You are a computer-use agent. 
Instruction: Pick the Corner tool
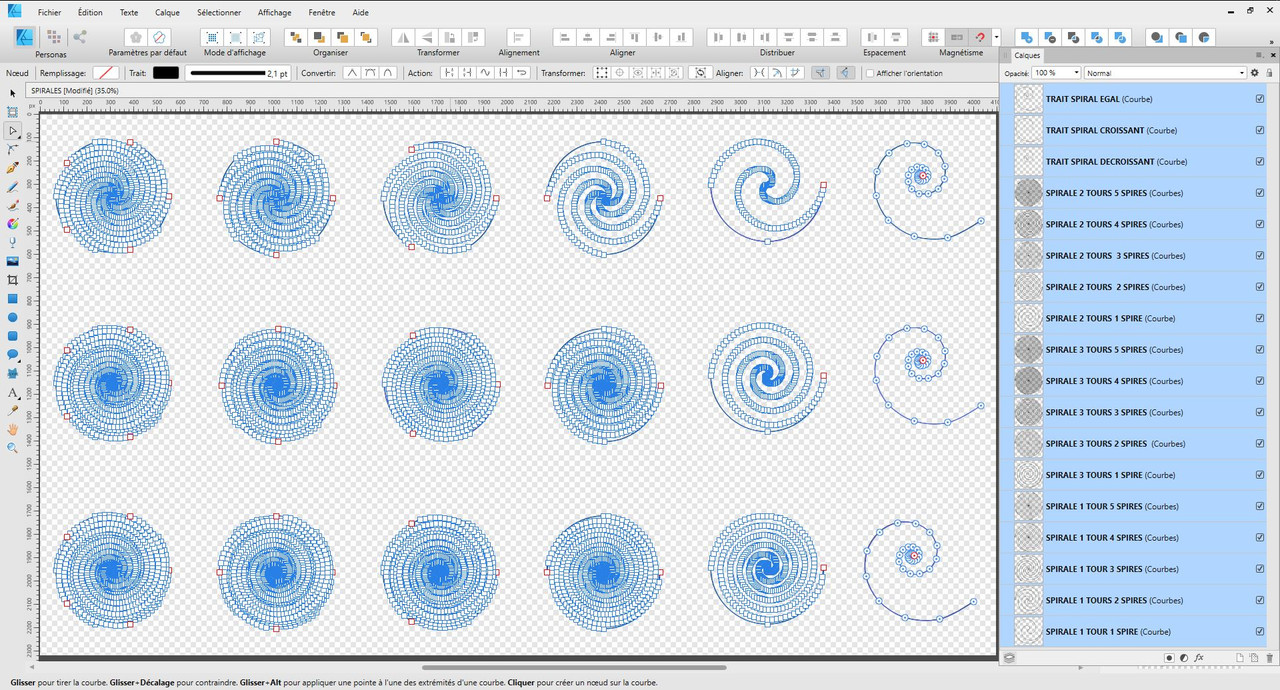tap(13, 149)
